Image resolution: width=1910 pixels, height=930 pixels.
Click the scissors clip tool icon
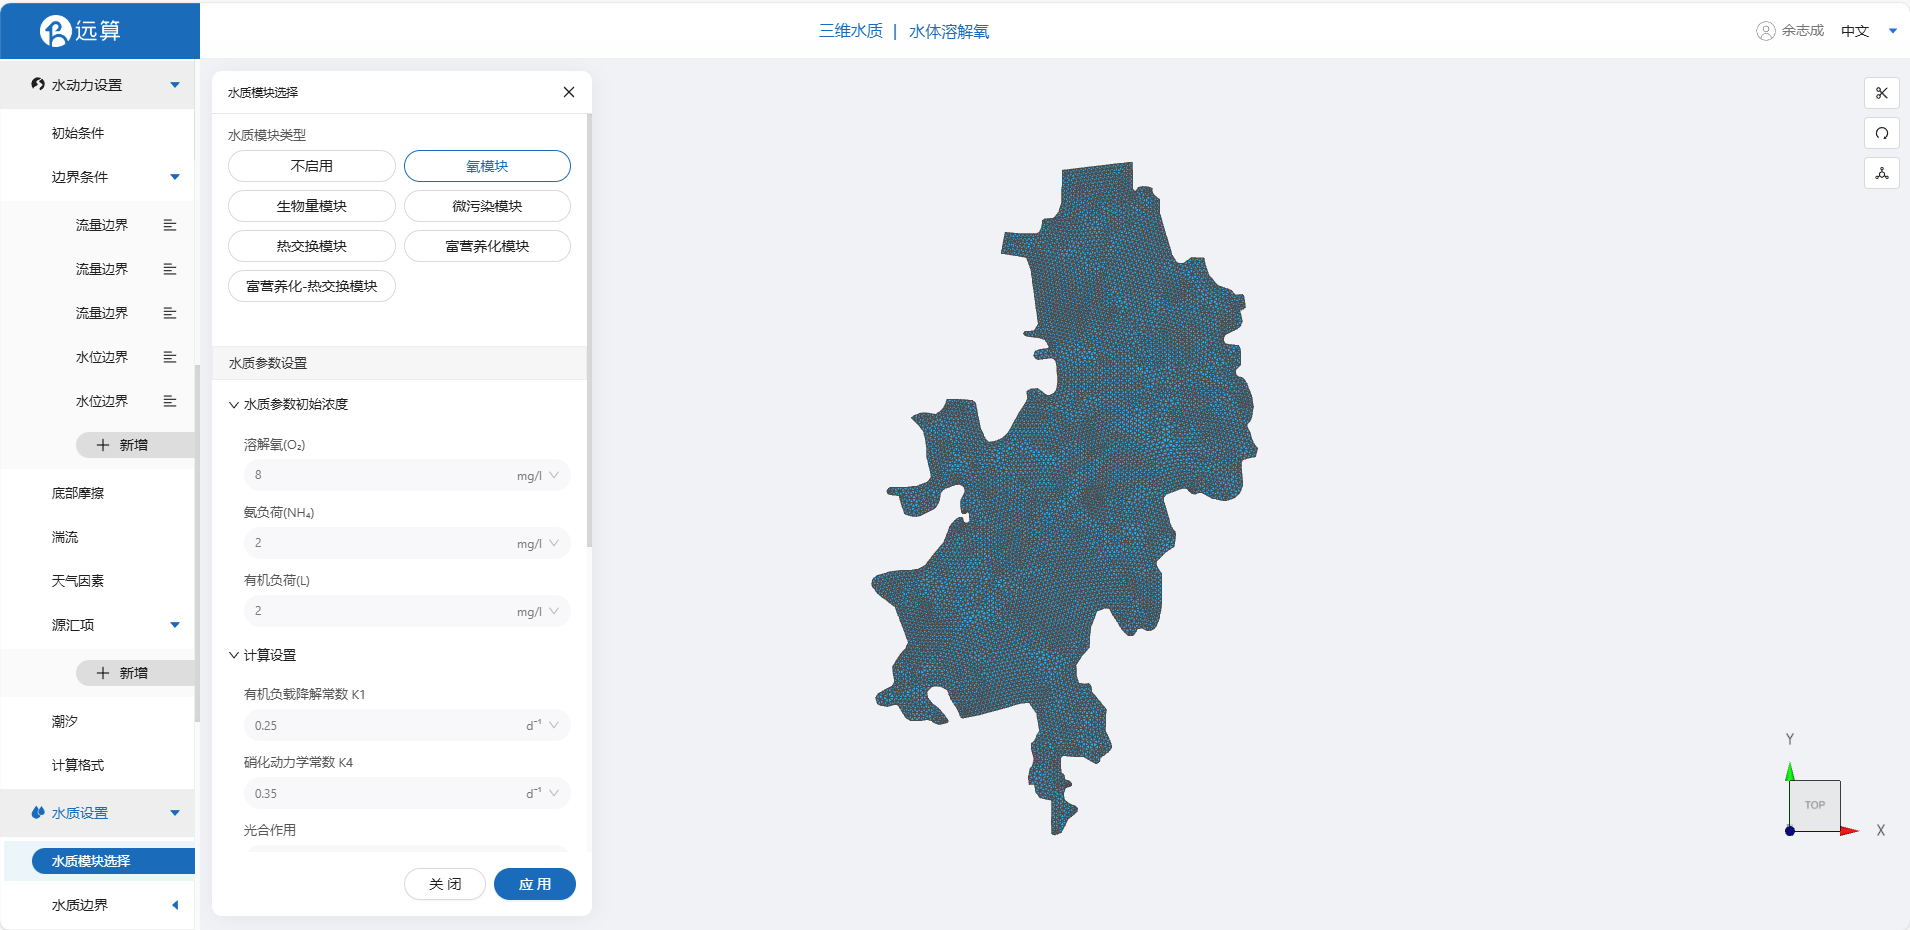(1882, 93)
